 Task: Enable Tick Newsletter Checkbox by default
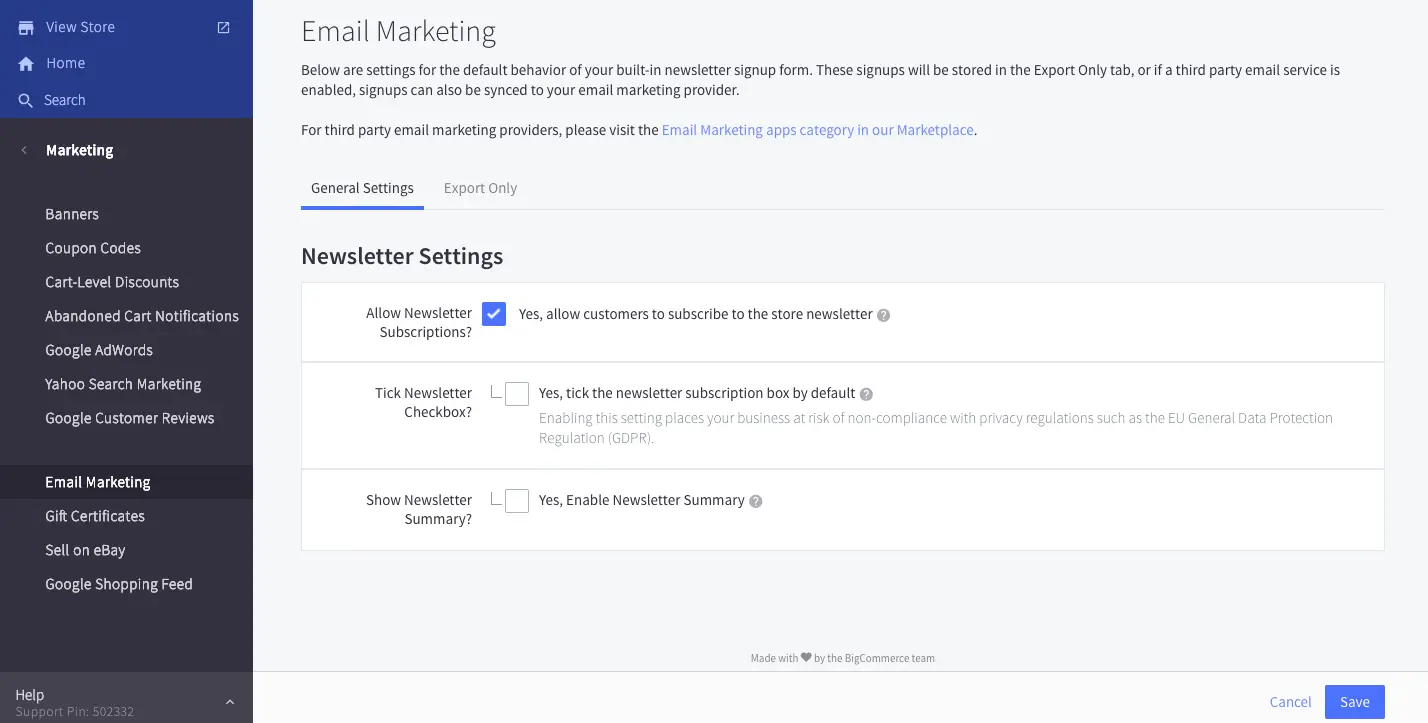pyautogui.click(x=516, y=393)
